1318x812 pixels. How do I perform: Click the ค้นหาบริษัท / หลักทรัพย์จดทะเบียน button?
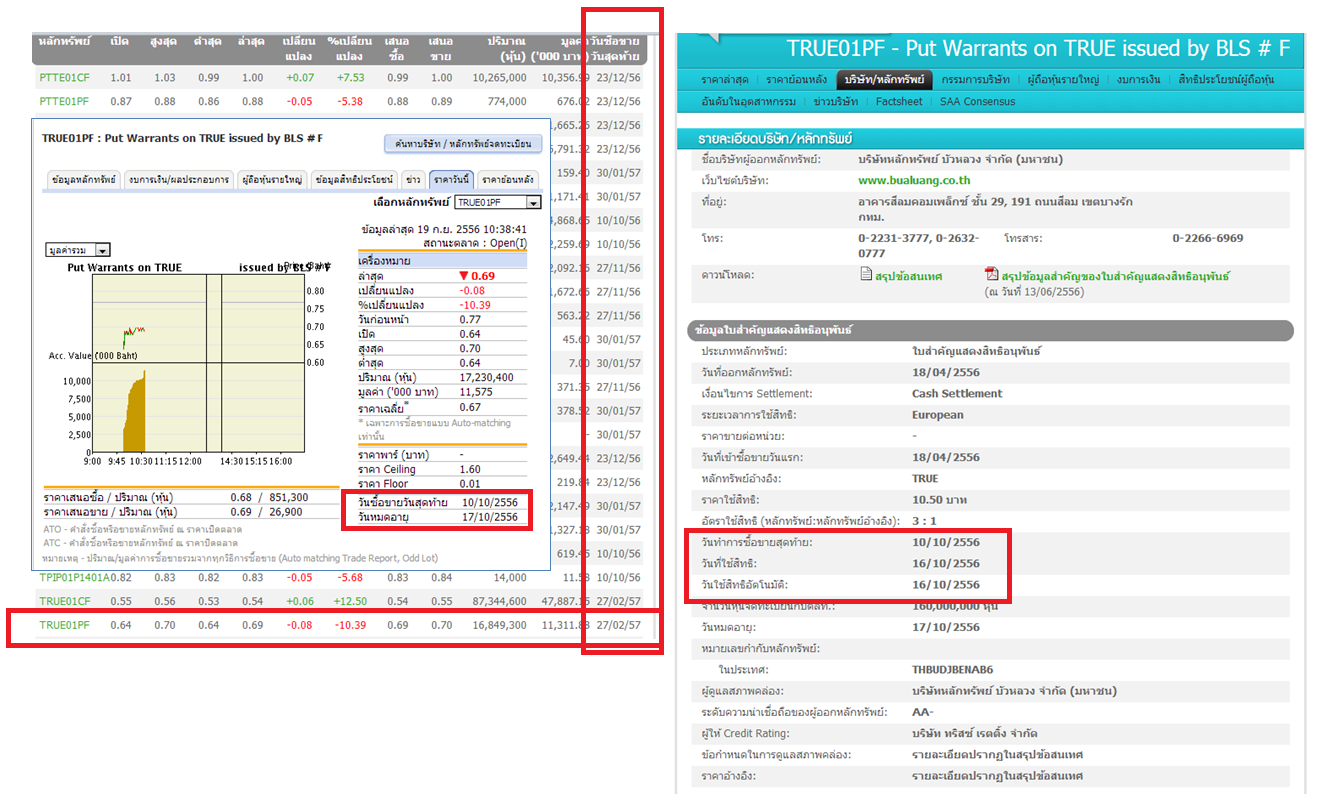(463, 144)
